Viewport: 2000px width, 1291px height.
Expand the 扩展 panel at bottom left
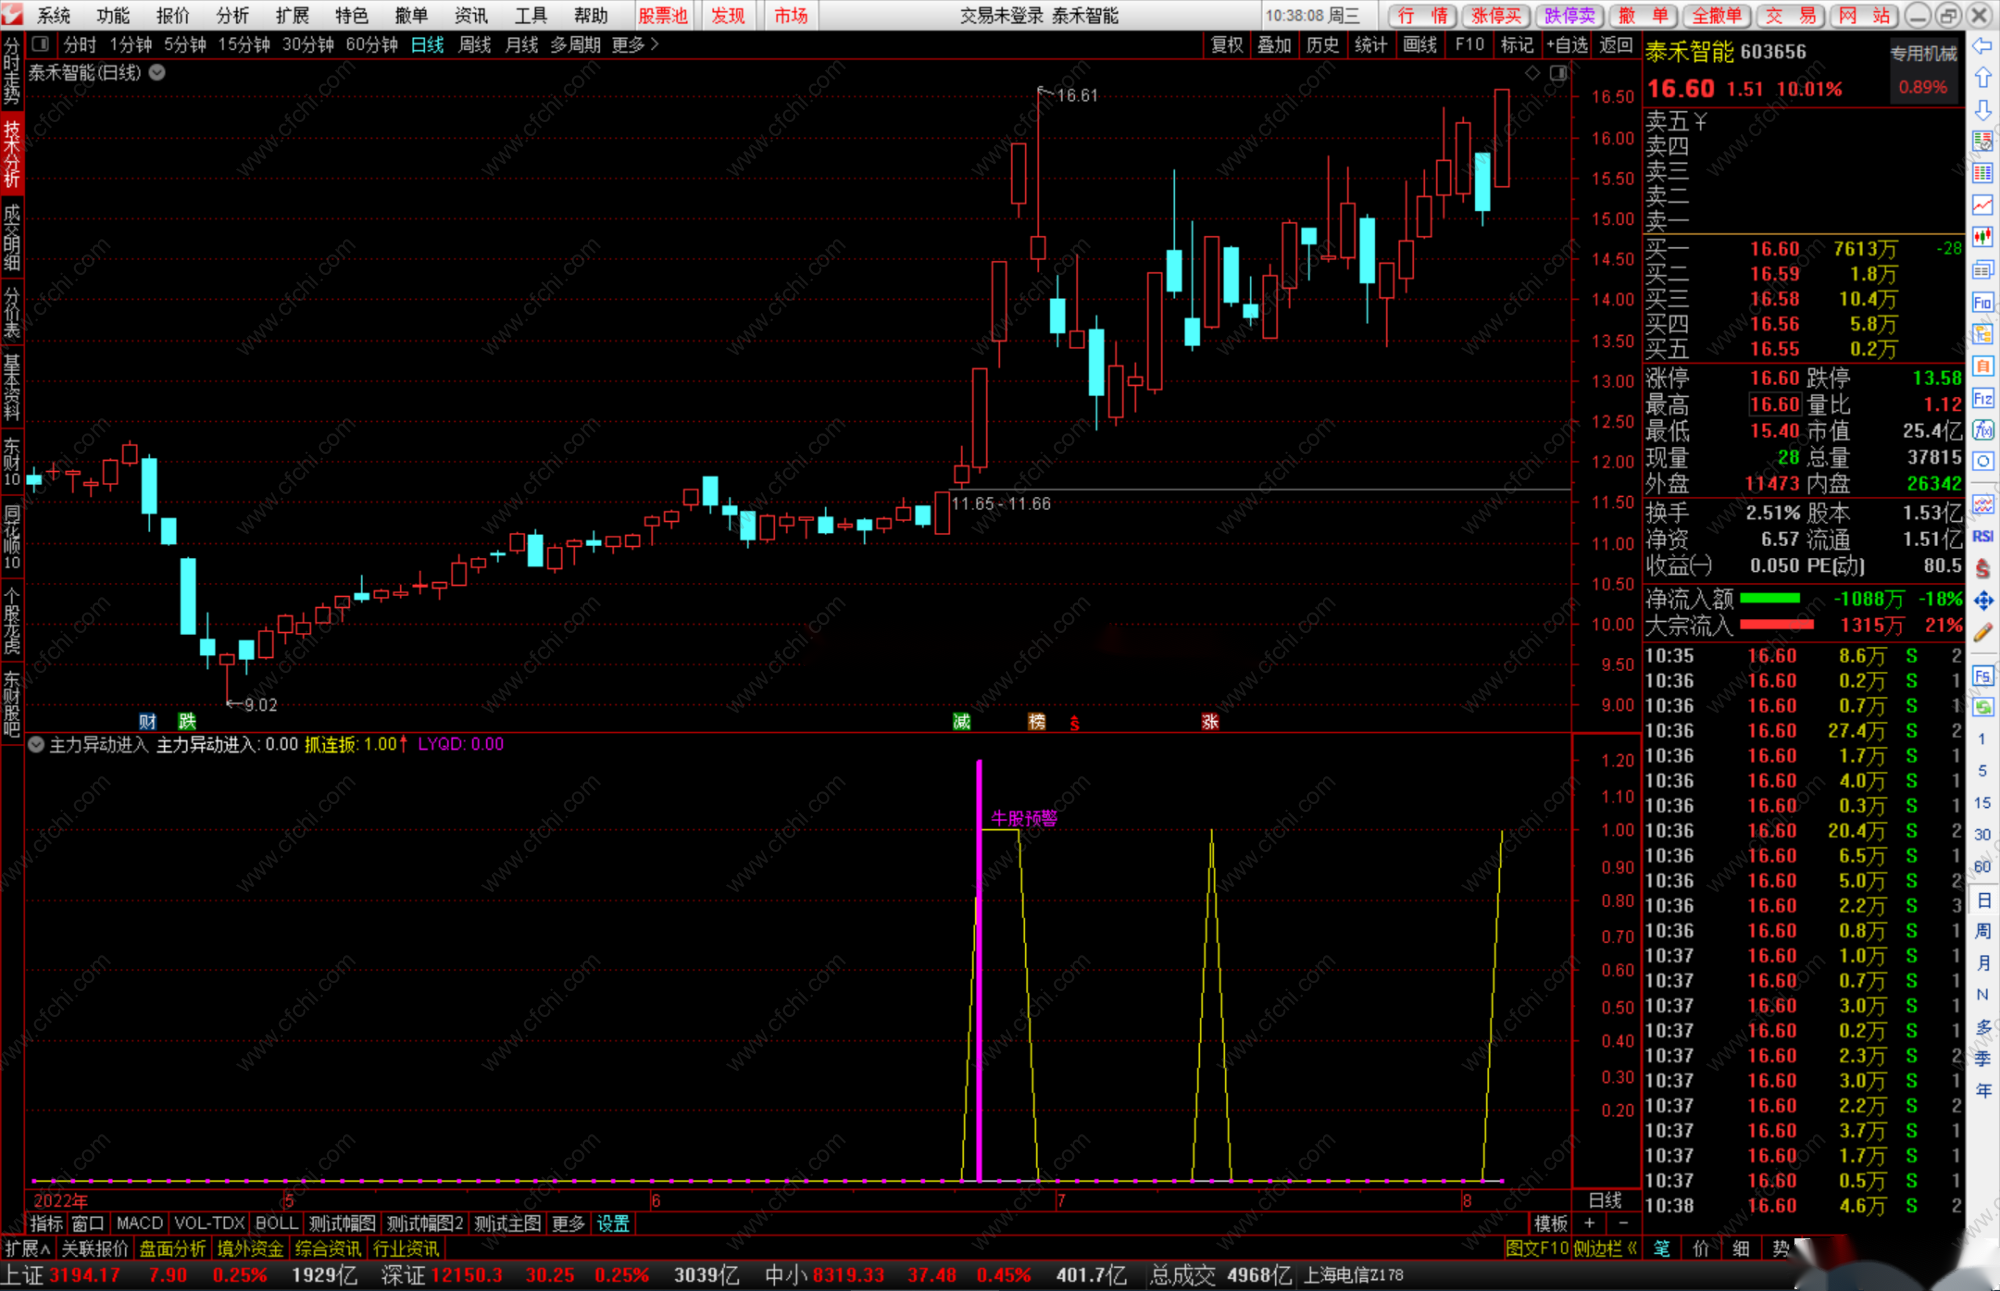click(27, 1248)
